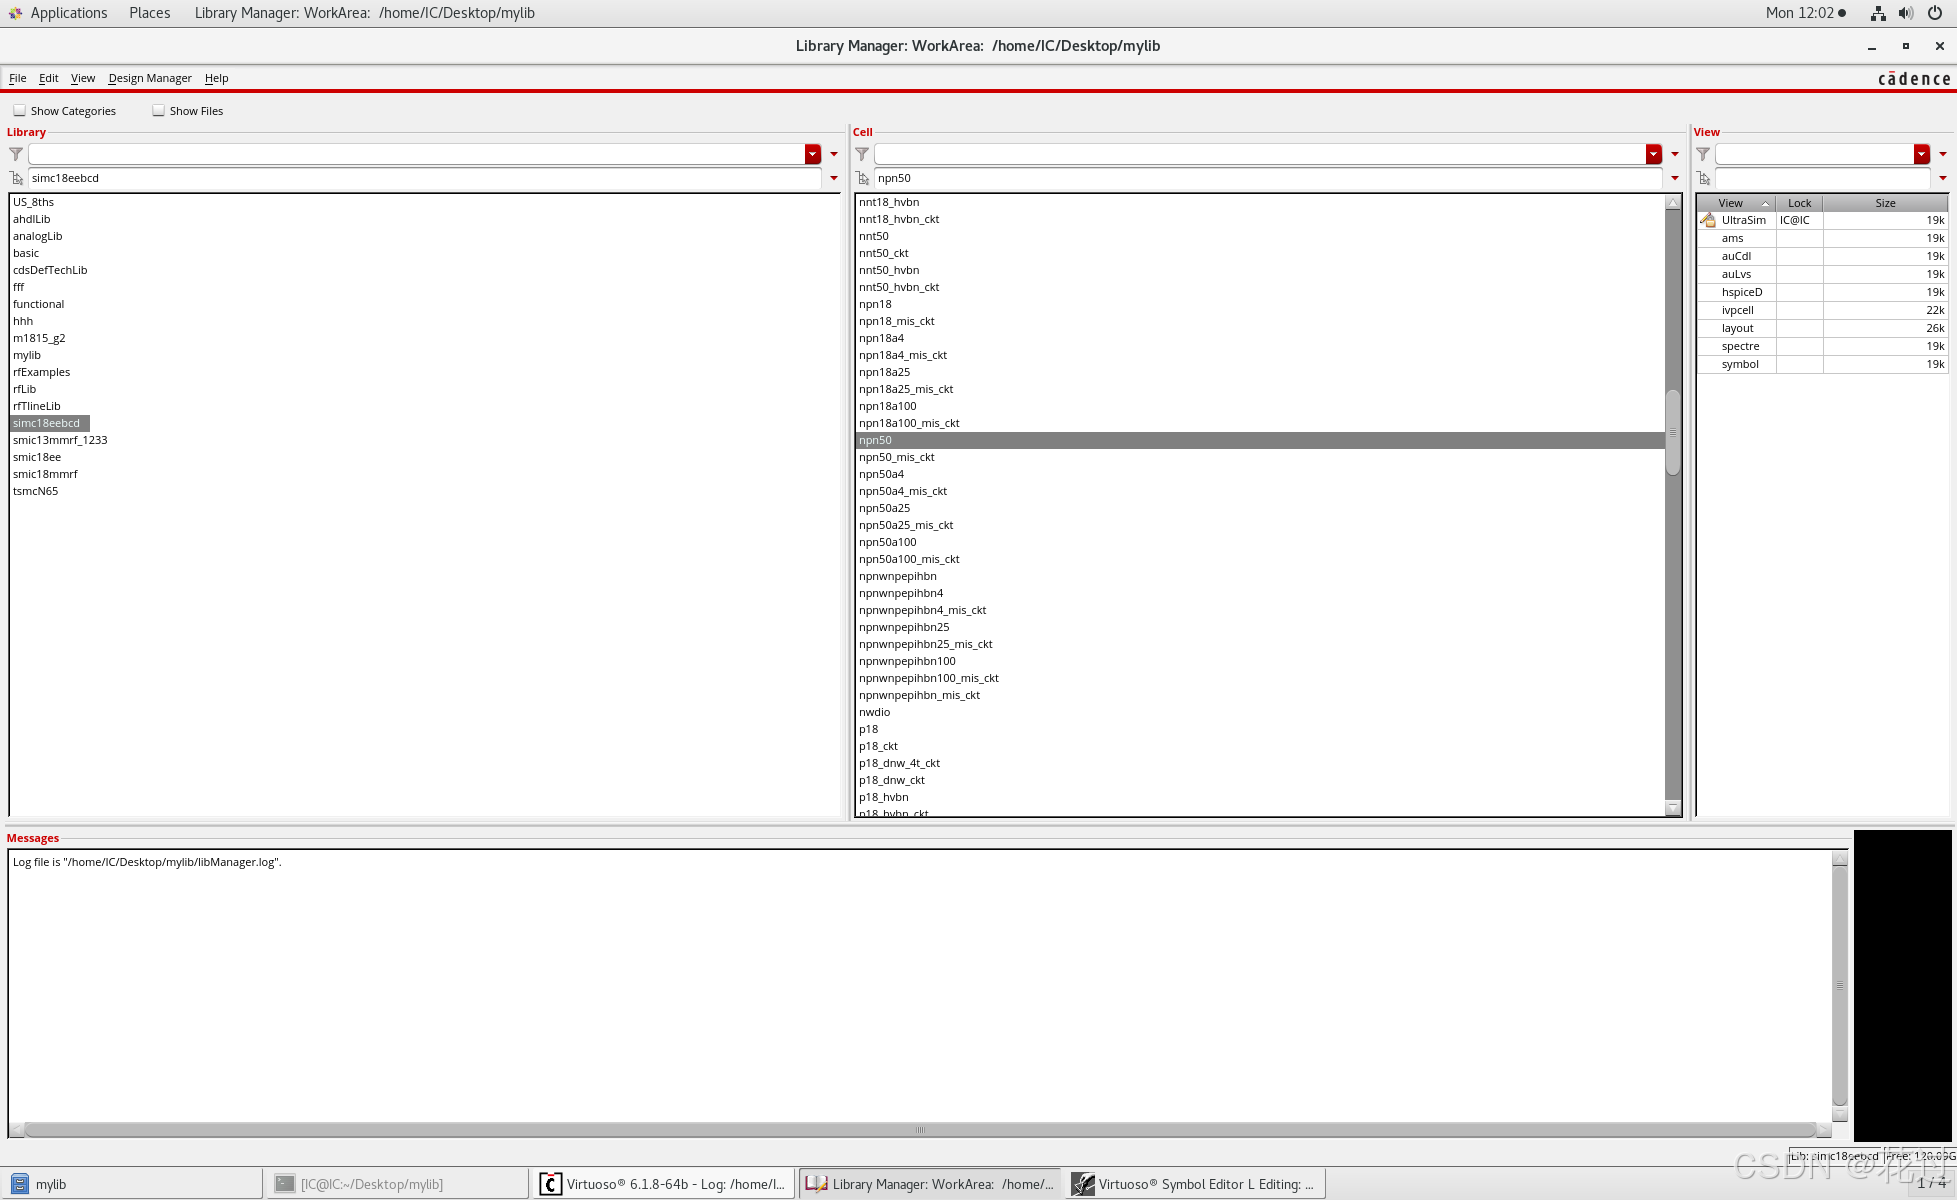Expand the Library filter dropdown arrow
1957x1200 pixels.
click(813, 154)
